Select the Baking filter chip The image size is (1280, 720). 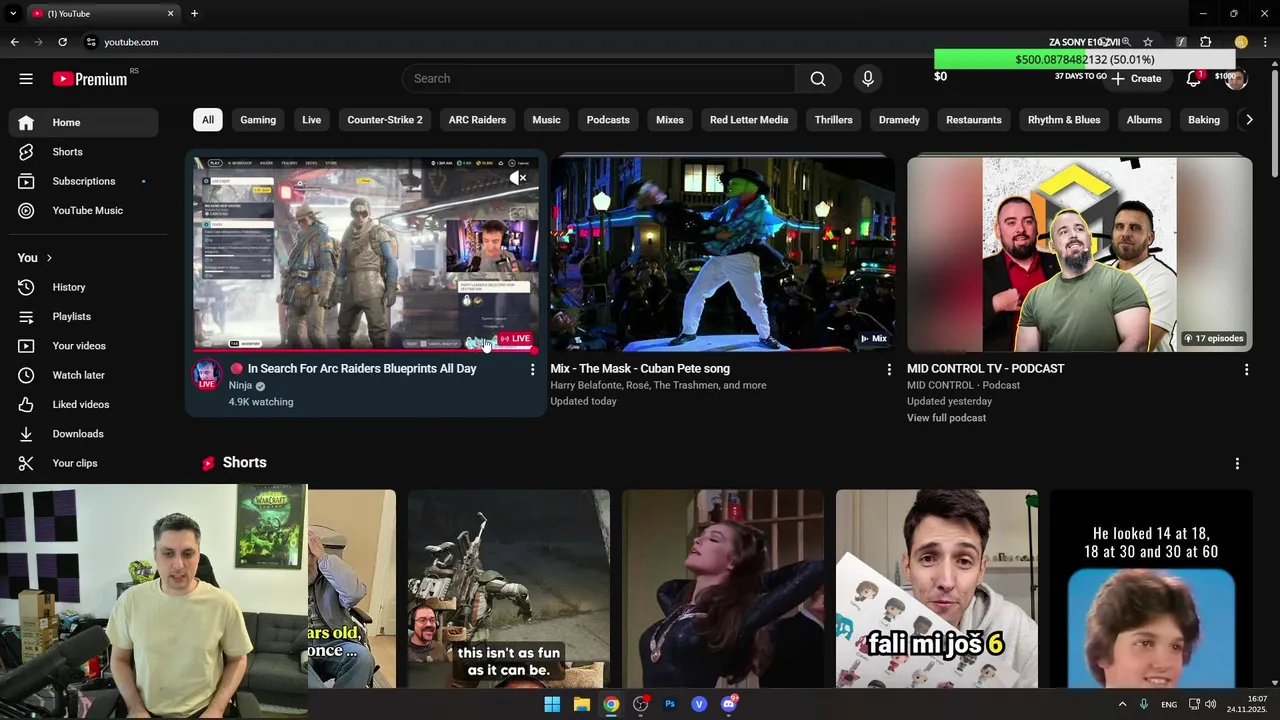pyautogui.click(x=1204, y=120)
